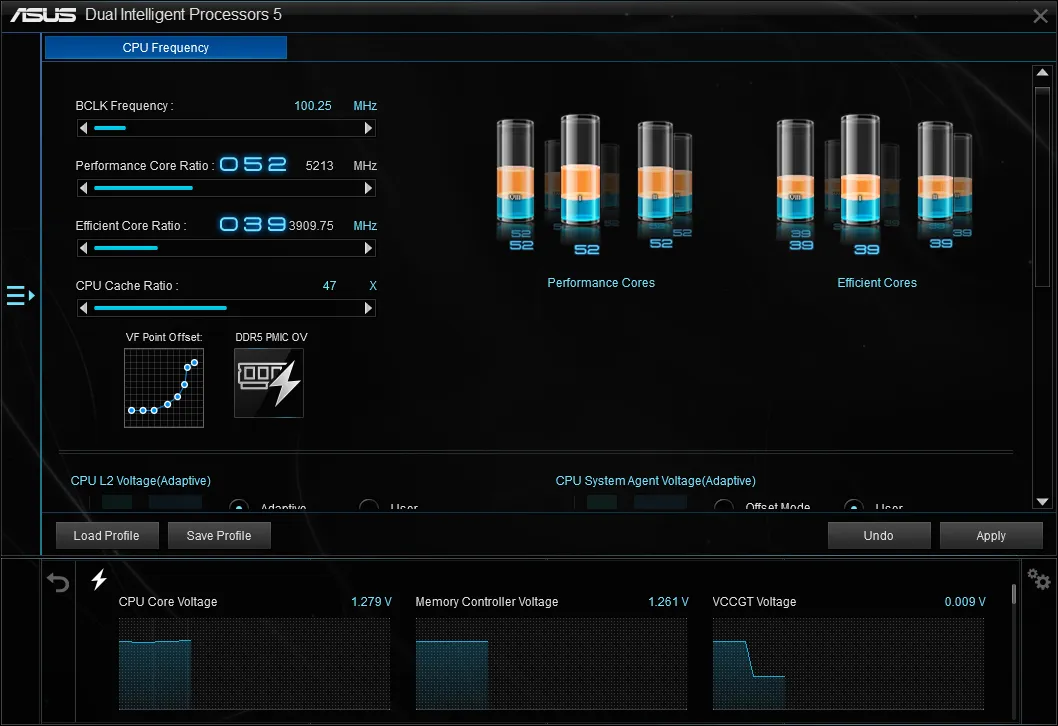The image size is (1058, 726).
Task: Increase CPU Cache Ratio with the right arrow
Action: point(368,308)
